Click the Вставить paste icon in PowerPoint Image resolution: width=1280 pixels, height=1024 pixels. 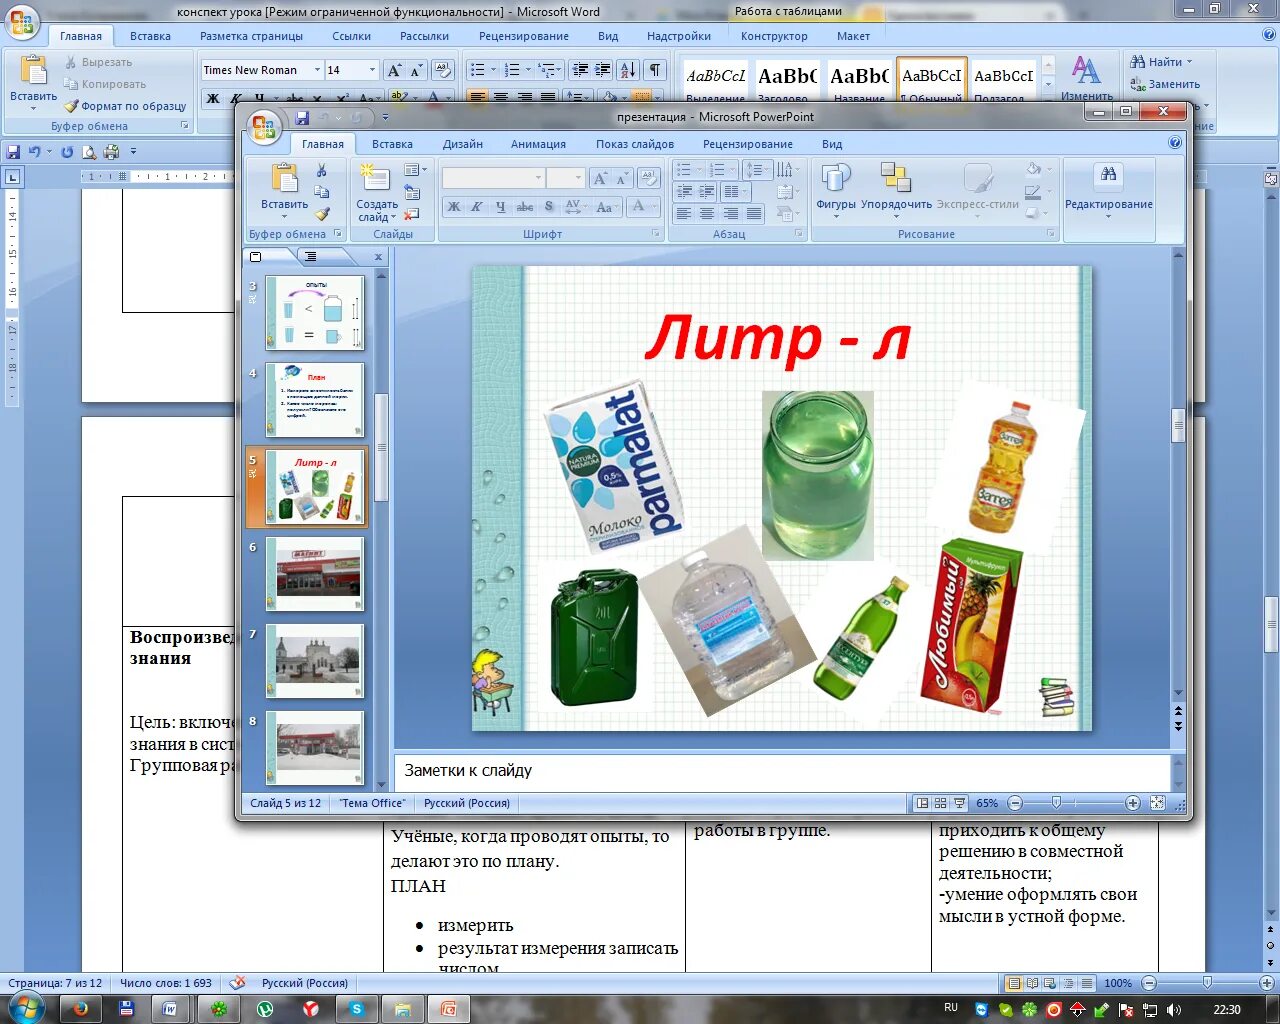[x=285, y=180]
